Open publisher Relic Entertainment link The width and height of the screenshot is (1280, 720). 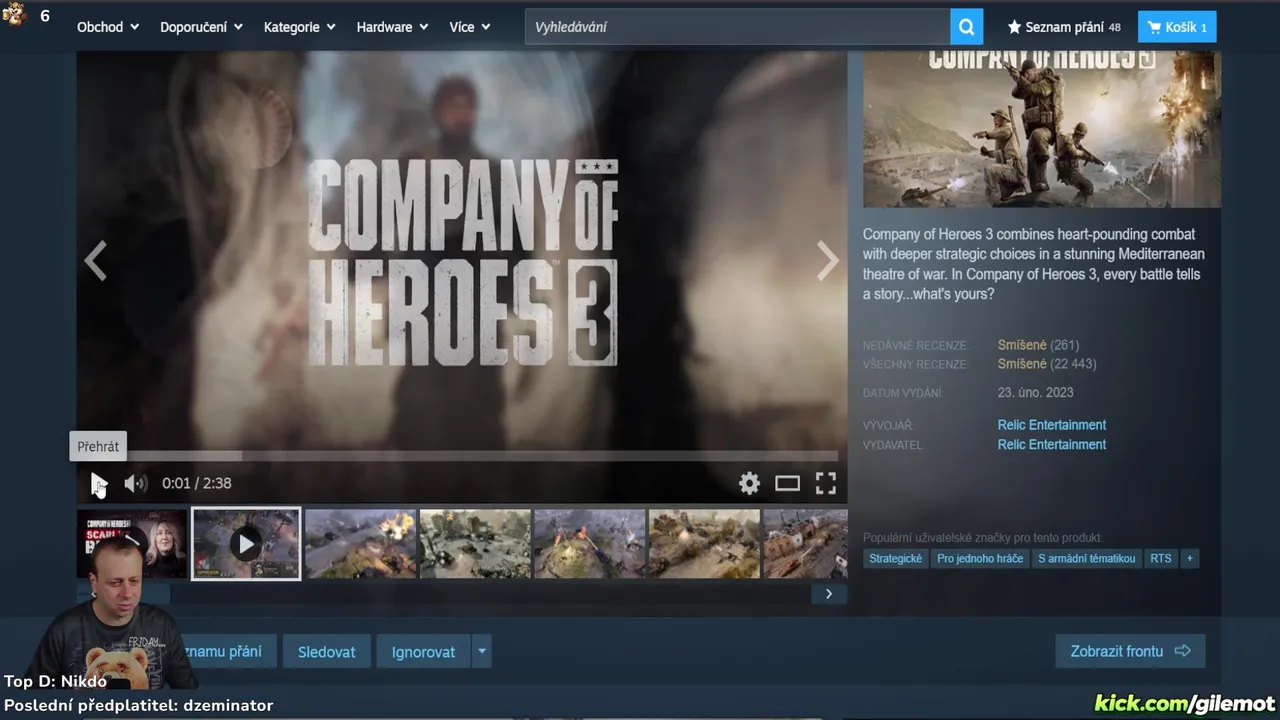(1051, 445)
